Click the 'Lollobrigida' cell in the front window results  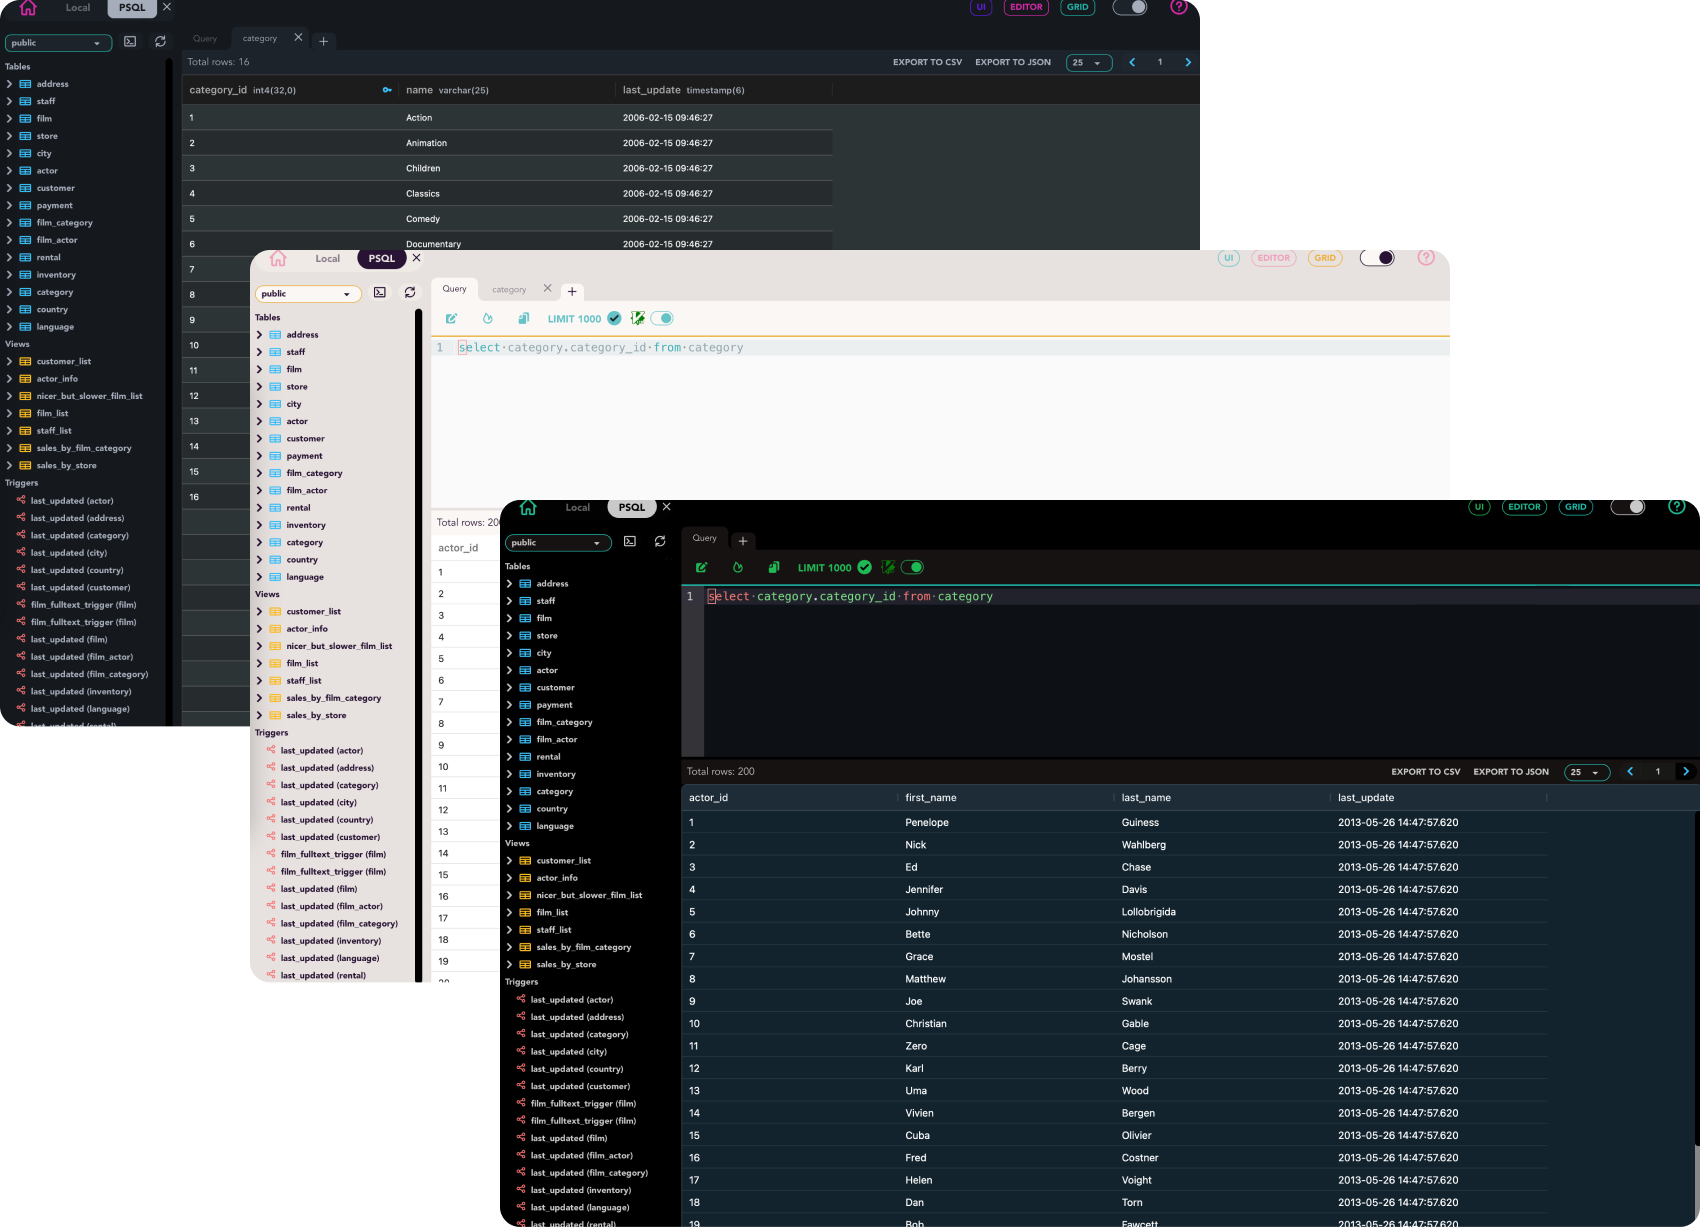(x=1148, y=912)
